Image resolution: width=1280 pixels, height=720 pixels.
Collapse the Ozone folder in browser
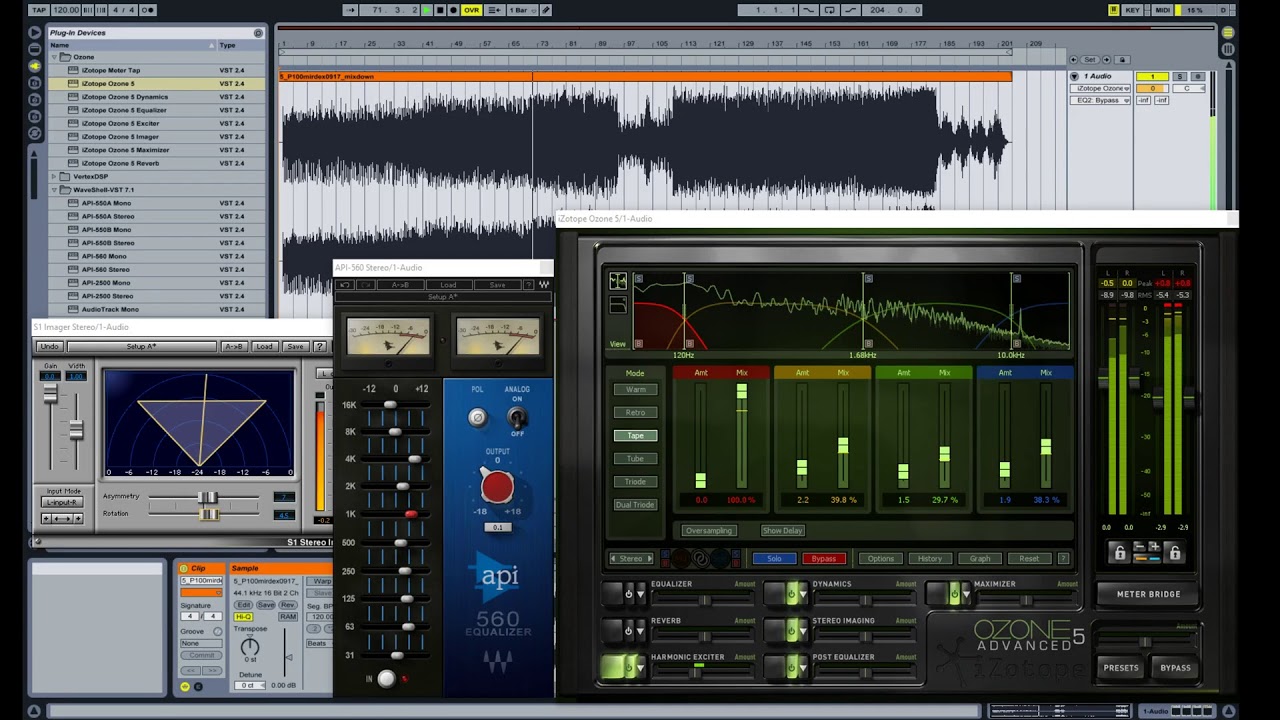(54, 57)
